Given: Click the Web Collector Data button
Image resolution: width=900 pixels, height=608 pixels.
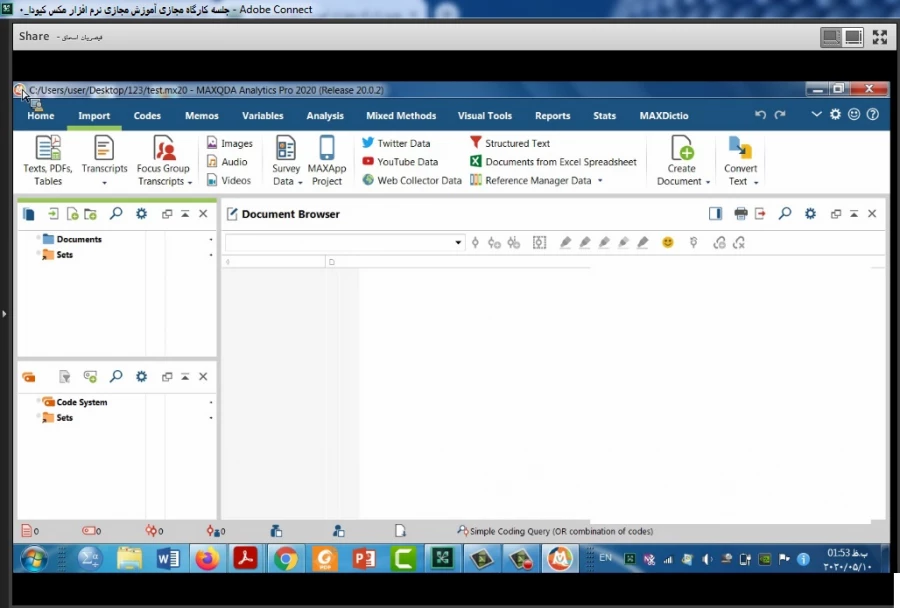Looking at the screenshot, I should (x=418, y=181).
